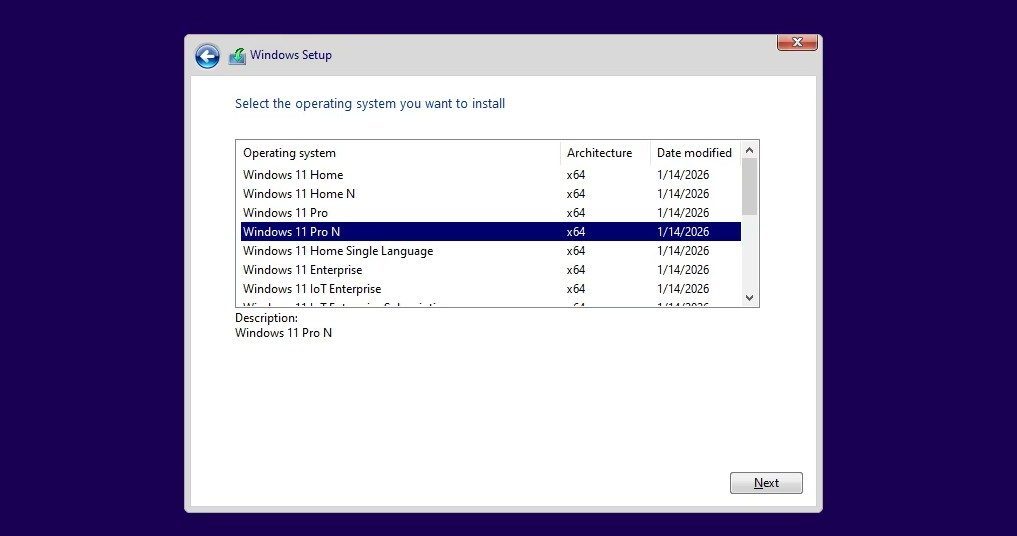Click the Windows Setup icon in title bar

coord(237,56)
